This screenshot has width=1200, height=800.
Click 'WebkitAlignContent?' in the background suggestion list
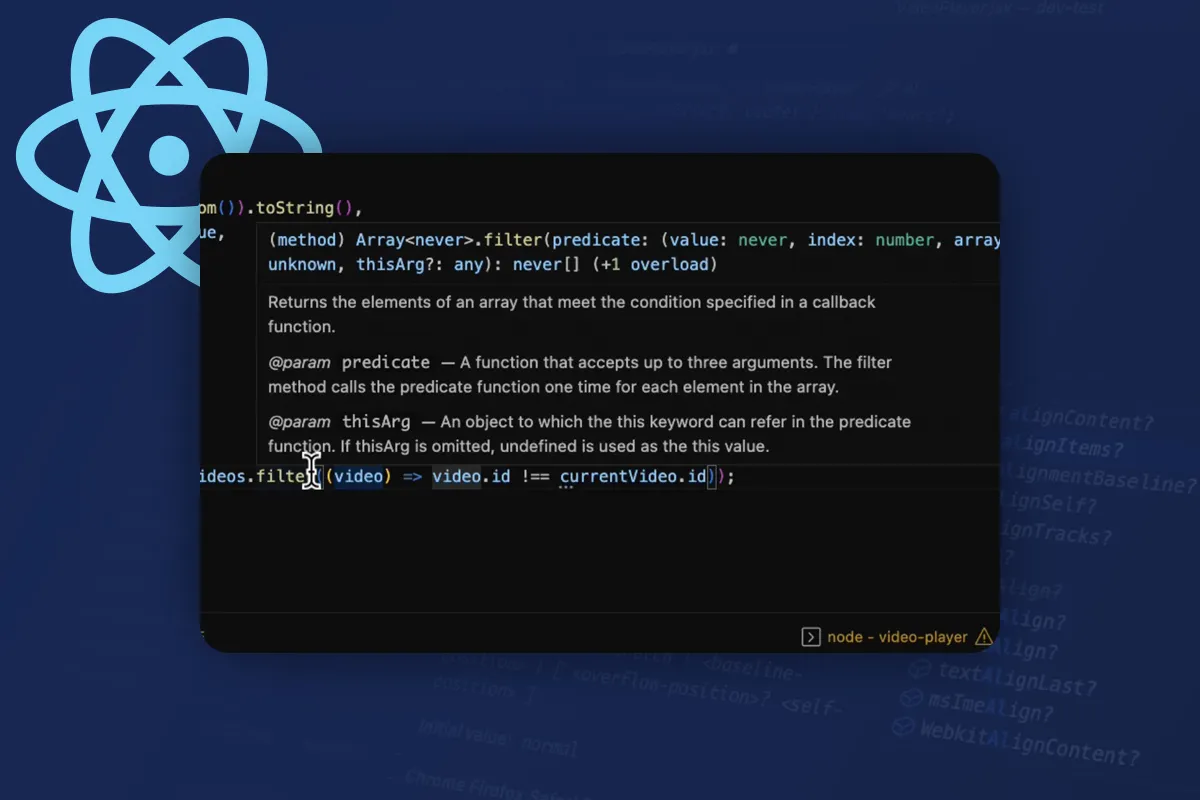[x=1030, y=742]
